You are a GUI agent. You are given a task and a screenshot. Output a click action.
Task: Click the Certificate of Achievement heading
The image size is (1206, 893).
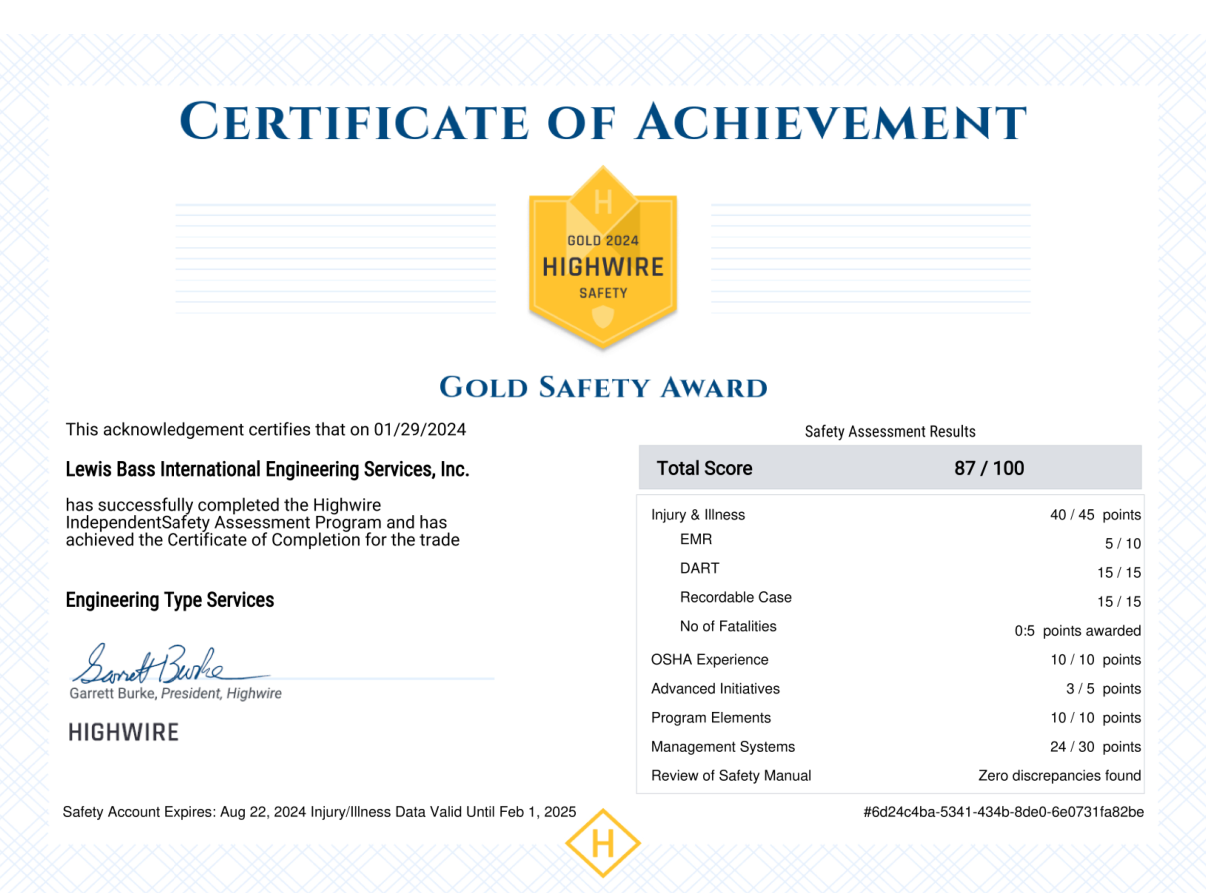[x=603, y=122]
